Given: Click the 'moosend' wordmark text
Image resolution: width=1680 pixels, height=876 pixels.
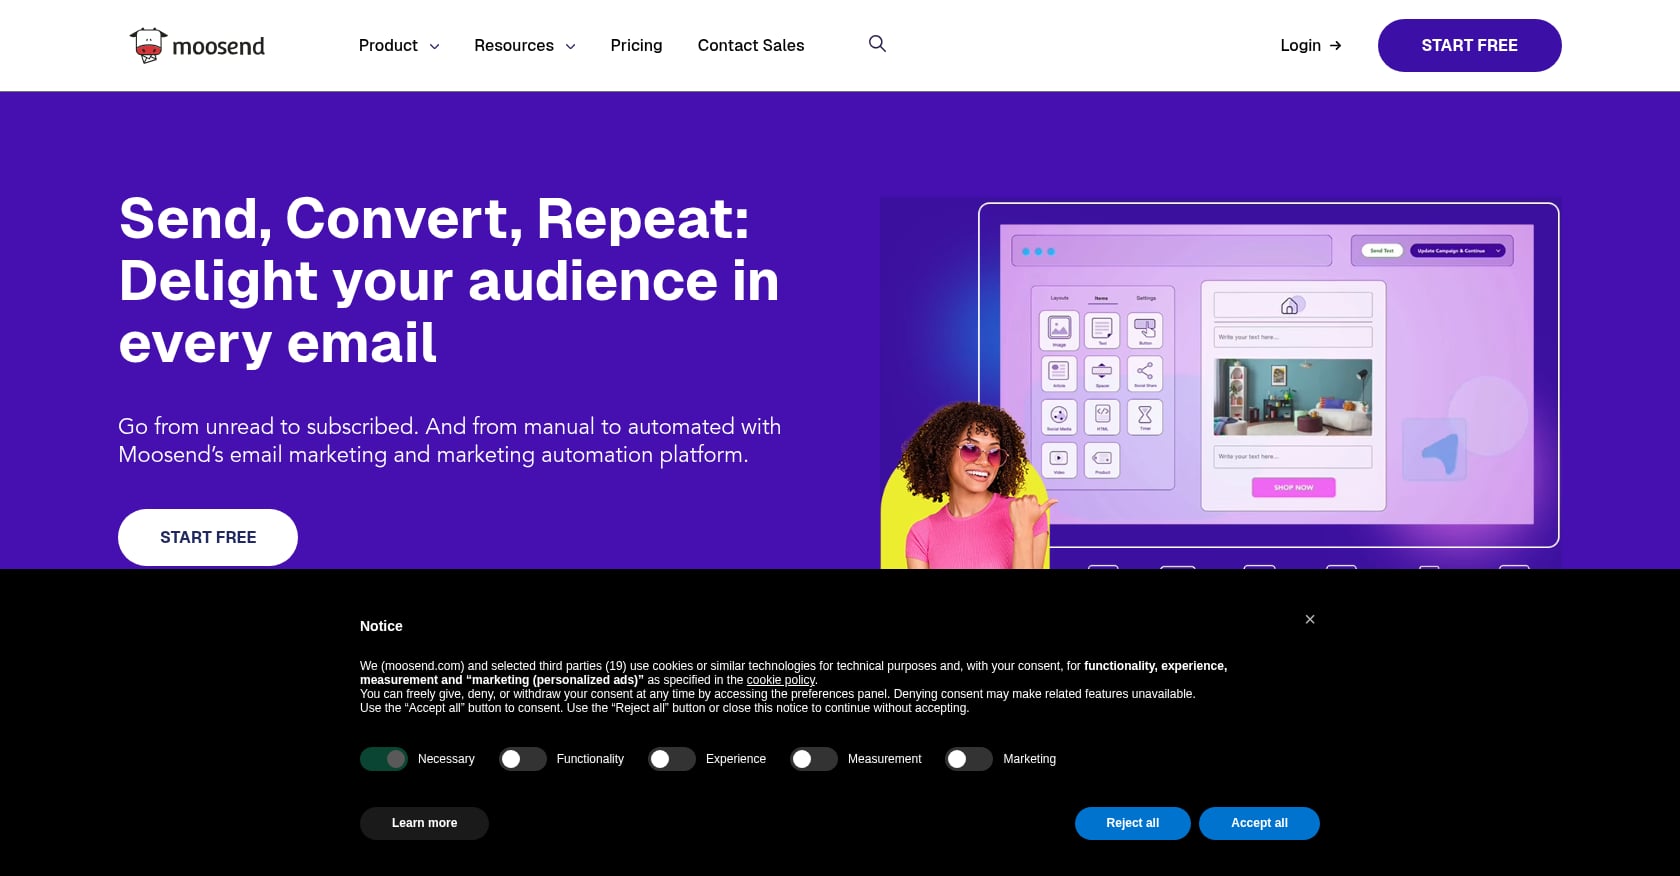Looking at the screenshot, I should (x=218, y=46).
